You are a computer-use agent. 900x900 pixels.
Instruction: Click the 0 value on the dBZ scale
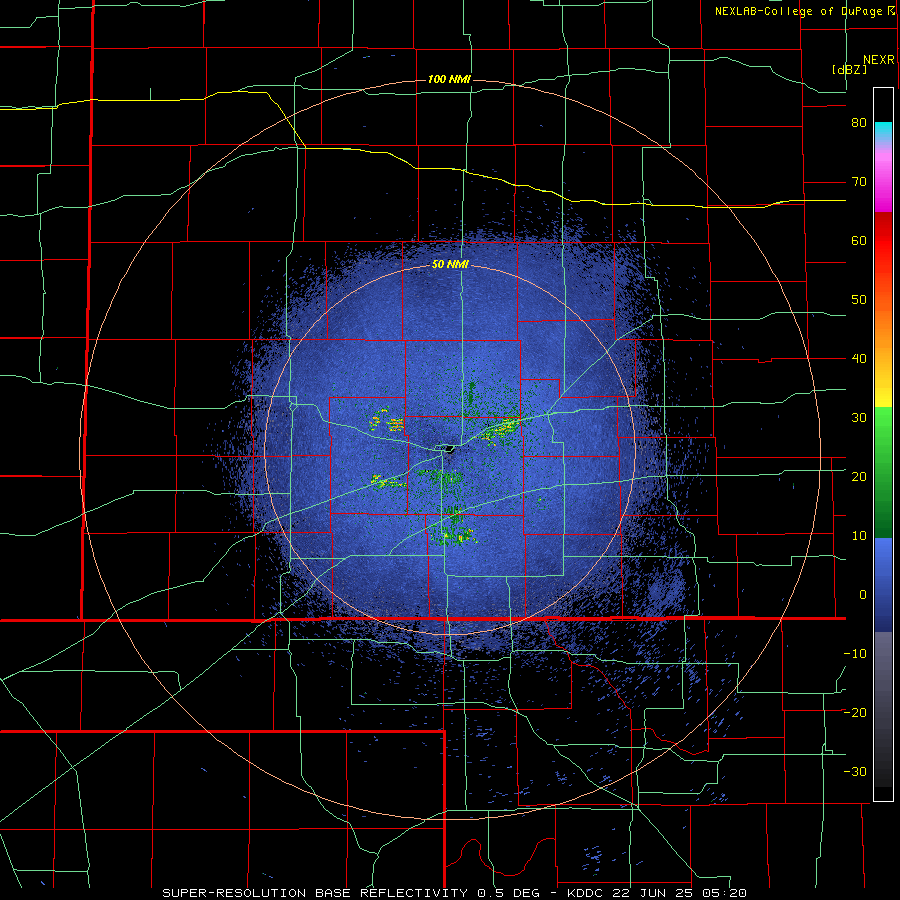click(863, 595)
